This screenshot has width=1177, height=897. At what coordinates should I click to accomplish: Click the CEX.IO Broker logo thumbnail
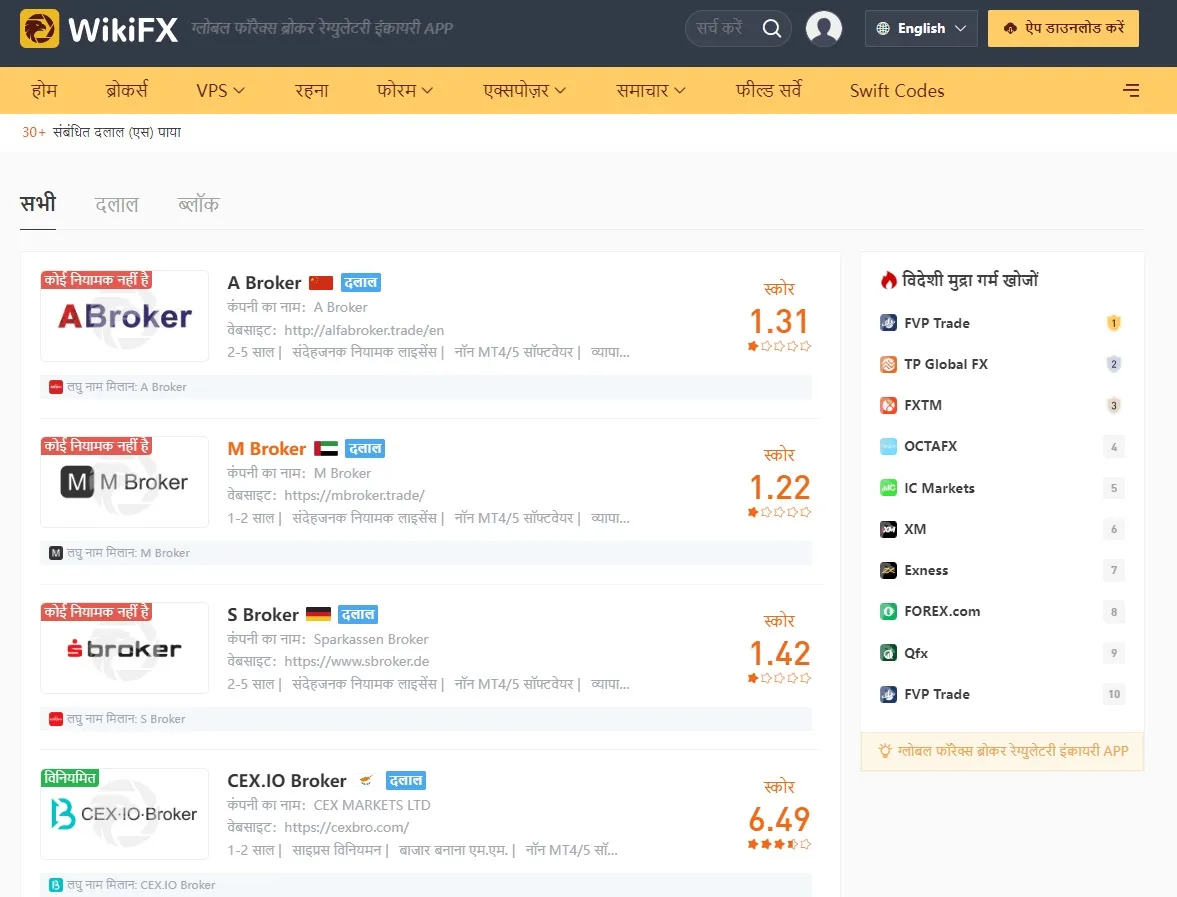[x=125, y=814]
